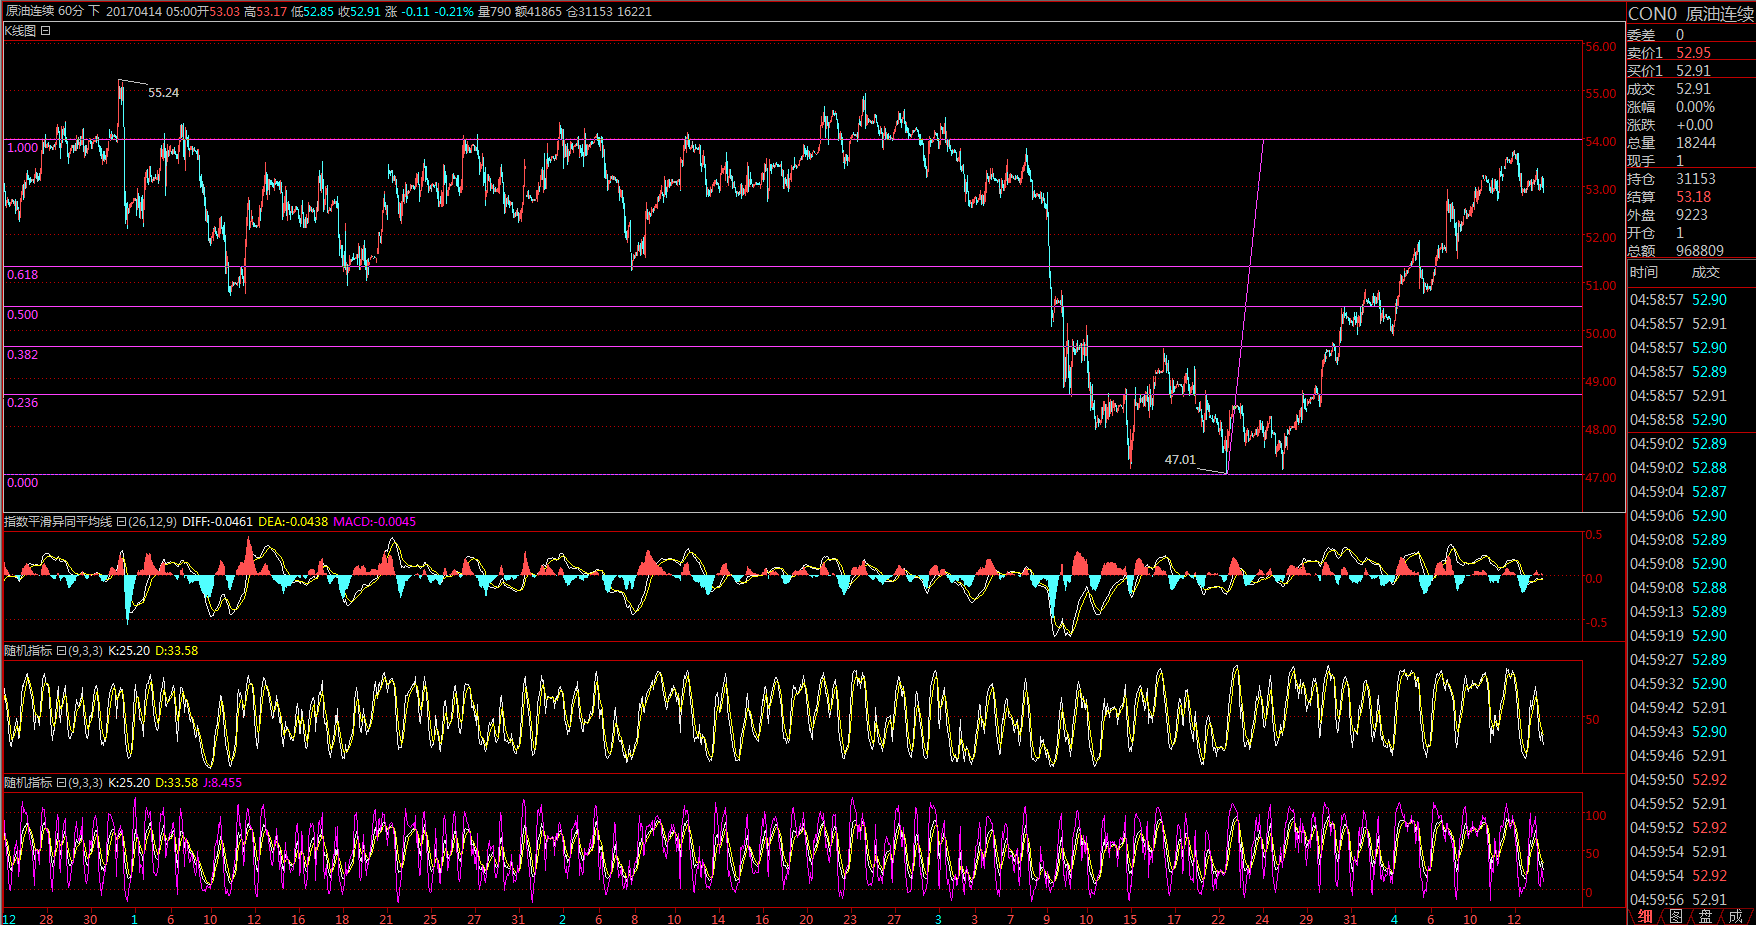Viewport: 1756px width, 925px height.
Task: Open the 盘 tab
Action: pos(1705,916)
